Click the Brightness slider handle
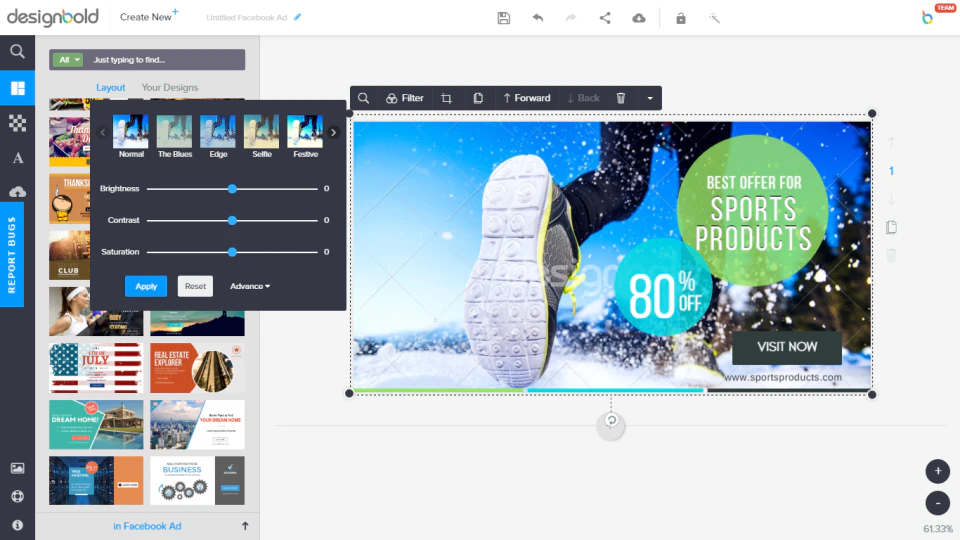The width and height of the screenshot is (960, 540). pos(232,189)
